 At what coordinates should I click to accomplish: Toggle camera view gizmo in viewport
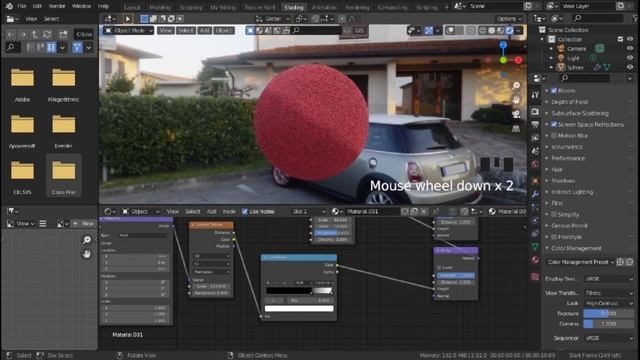coord(516,114)
